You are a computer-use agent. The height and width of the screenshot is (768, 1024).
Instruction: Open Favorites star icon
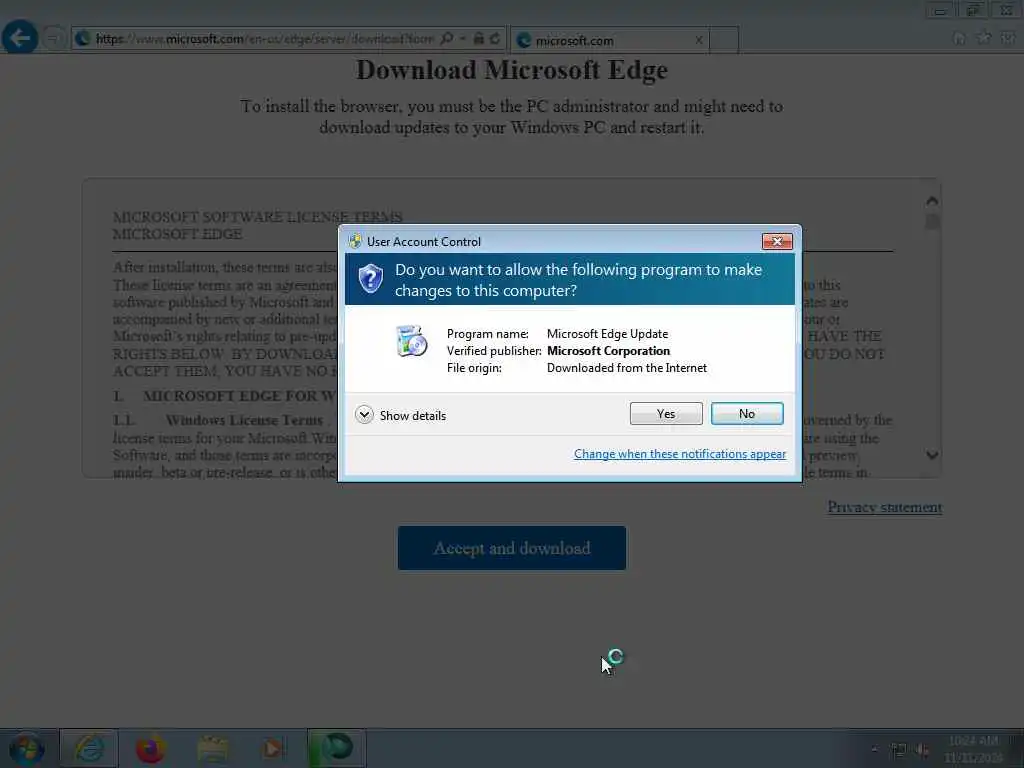pyautogui.click(x=983, y=38)
